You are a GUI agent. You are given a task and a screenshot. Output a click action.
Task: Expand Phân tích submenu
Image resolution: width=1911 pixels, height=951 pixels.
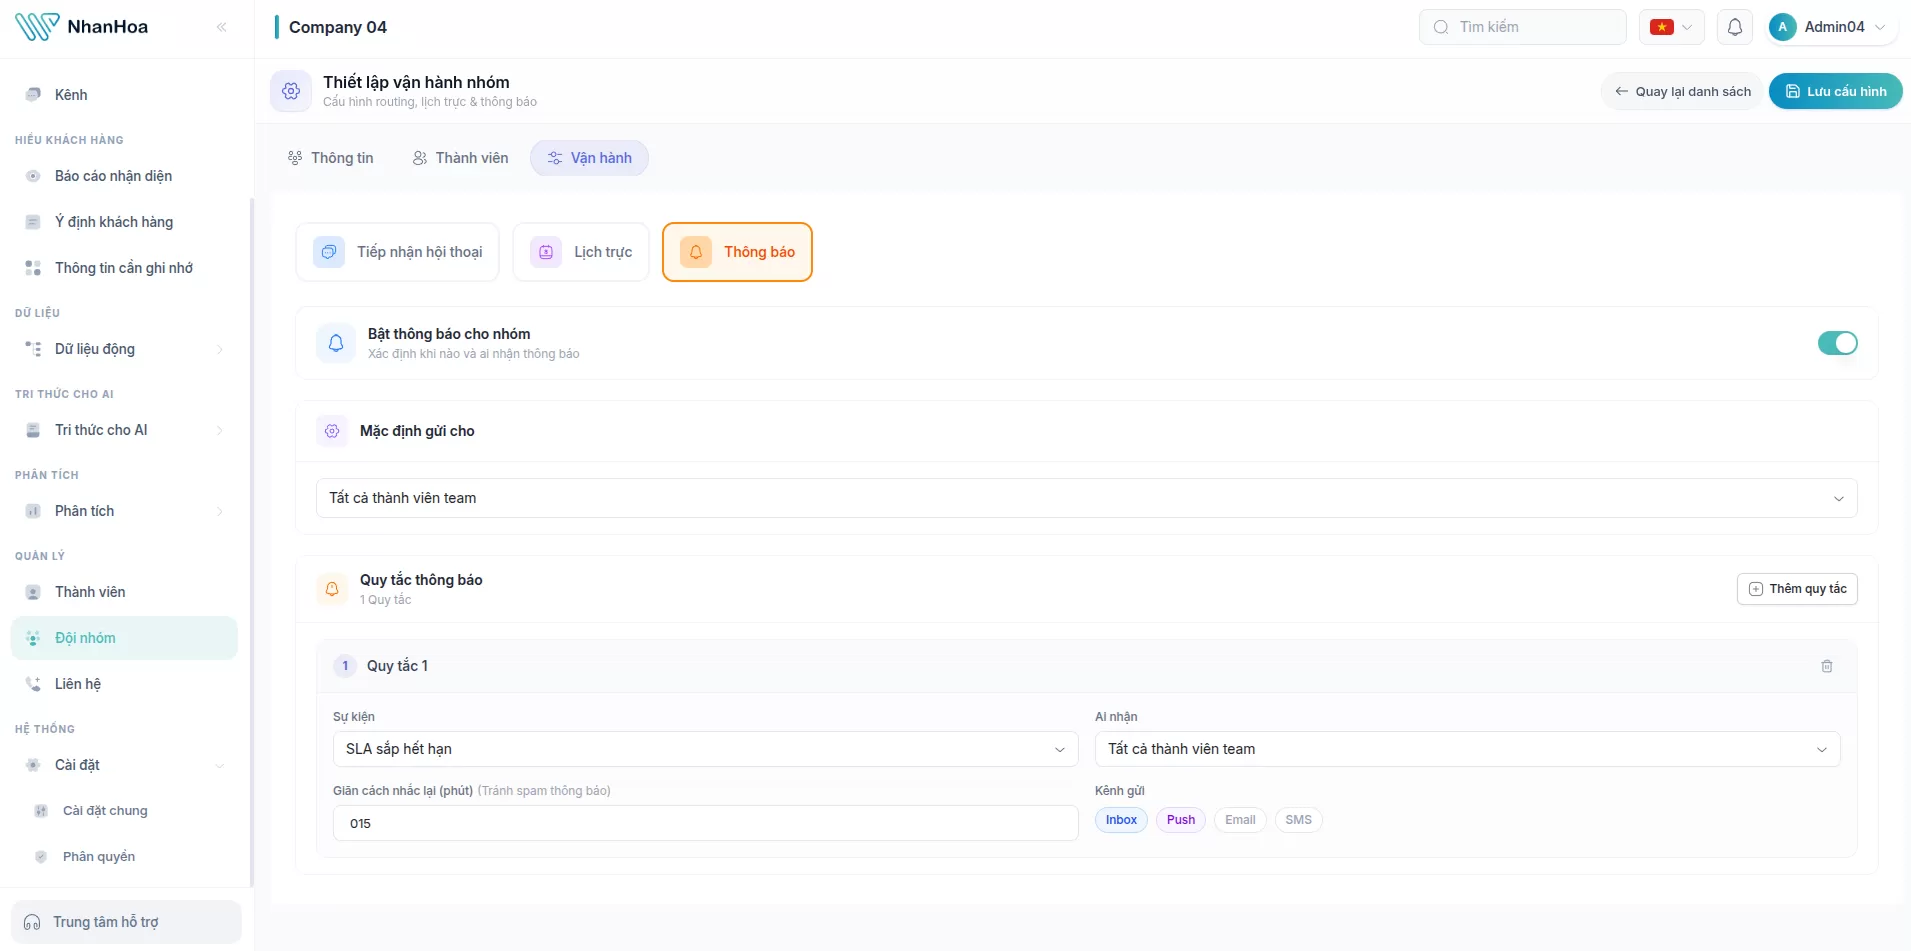click(x=220, y=511)
